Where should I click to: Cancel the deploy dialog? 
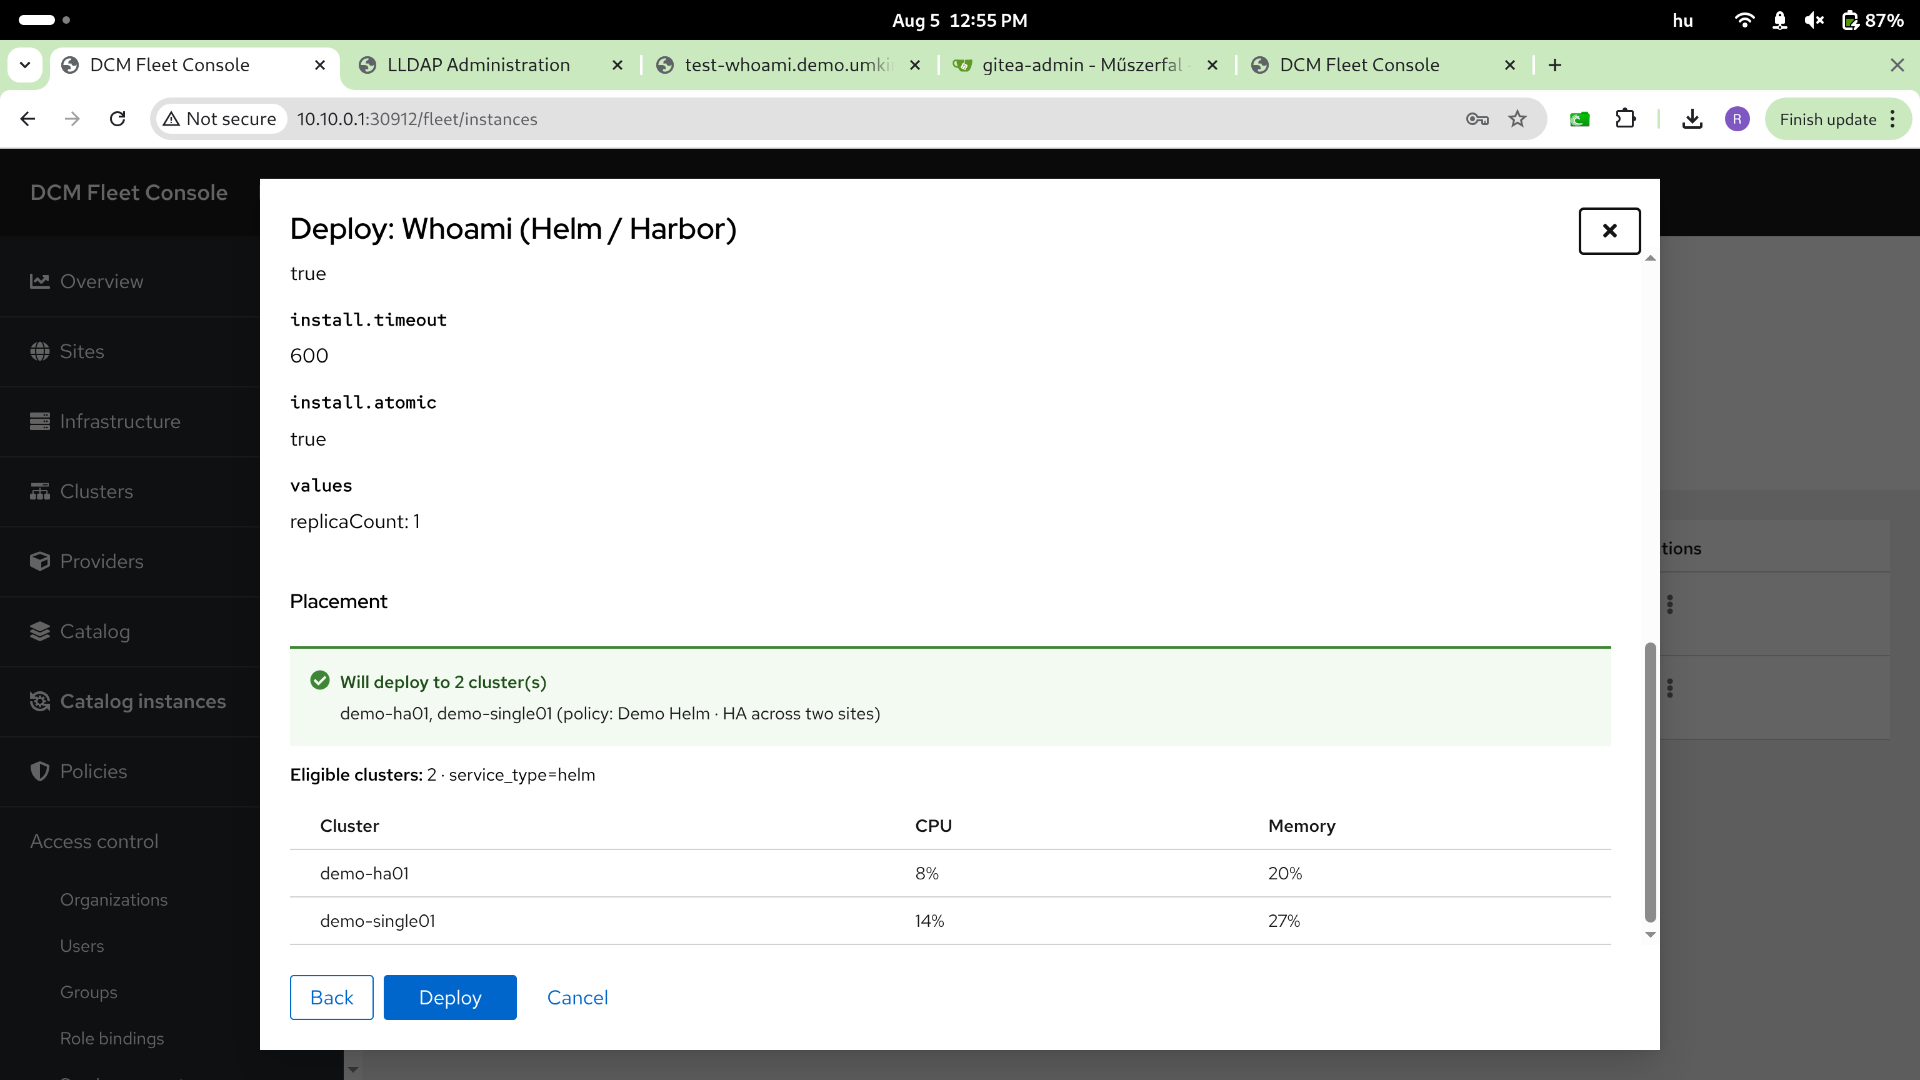click(578, 998)
